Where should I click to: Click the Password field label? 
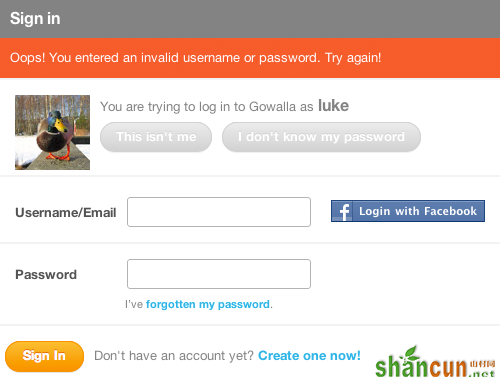(46, 275)
